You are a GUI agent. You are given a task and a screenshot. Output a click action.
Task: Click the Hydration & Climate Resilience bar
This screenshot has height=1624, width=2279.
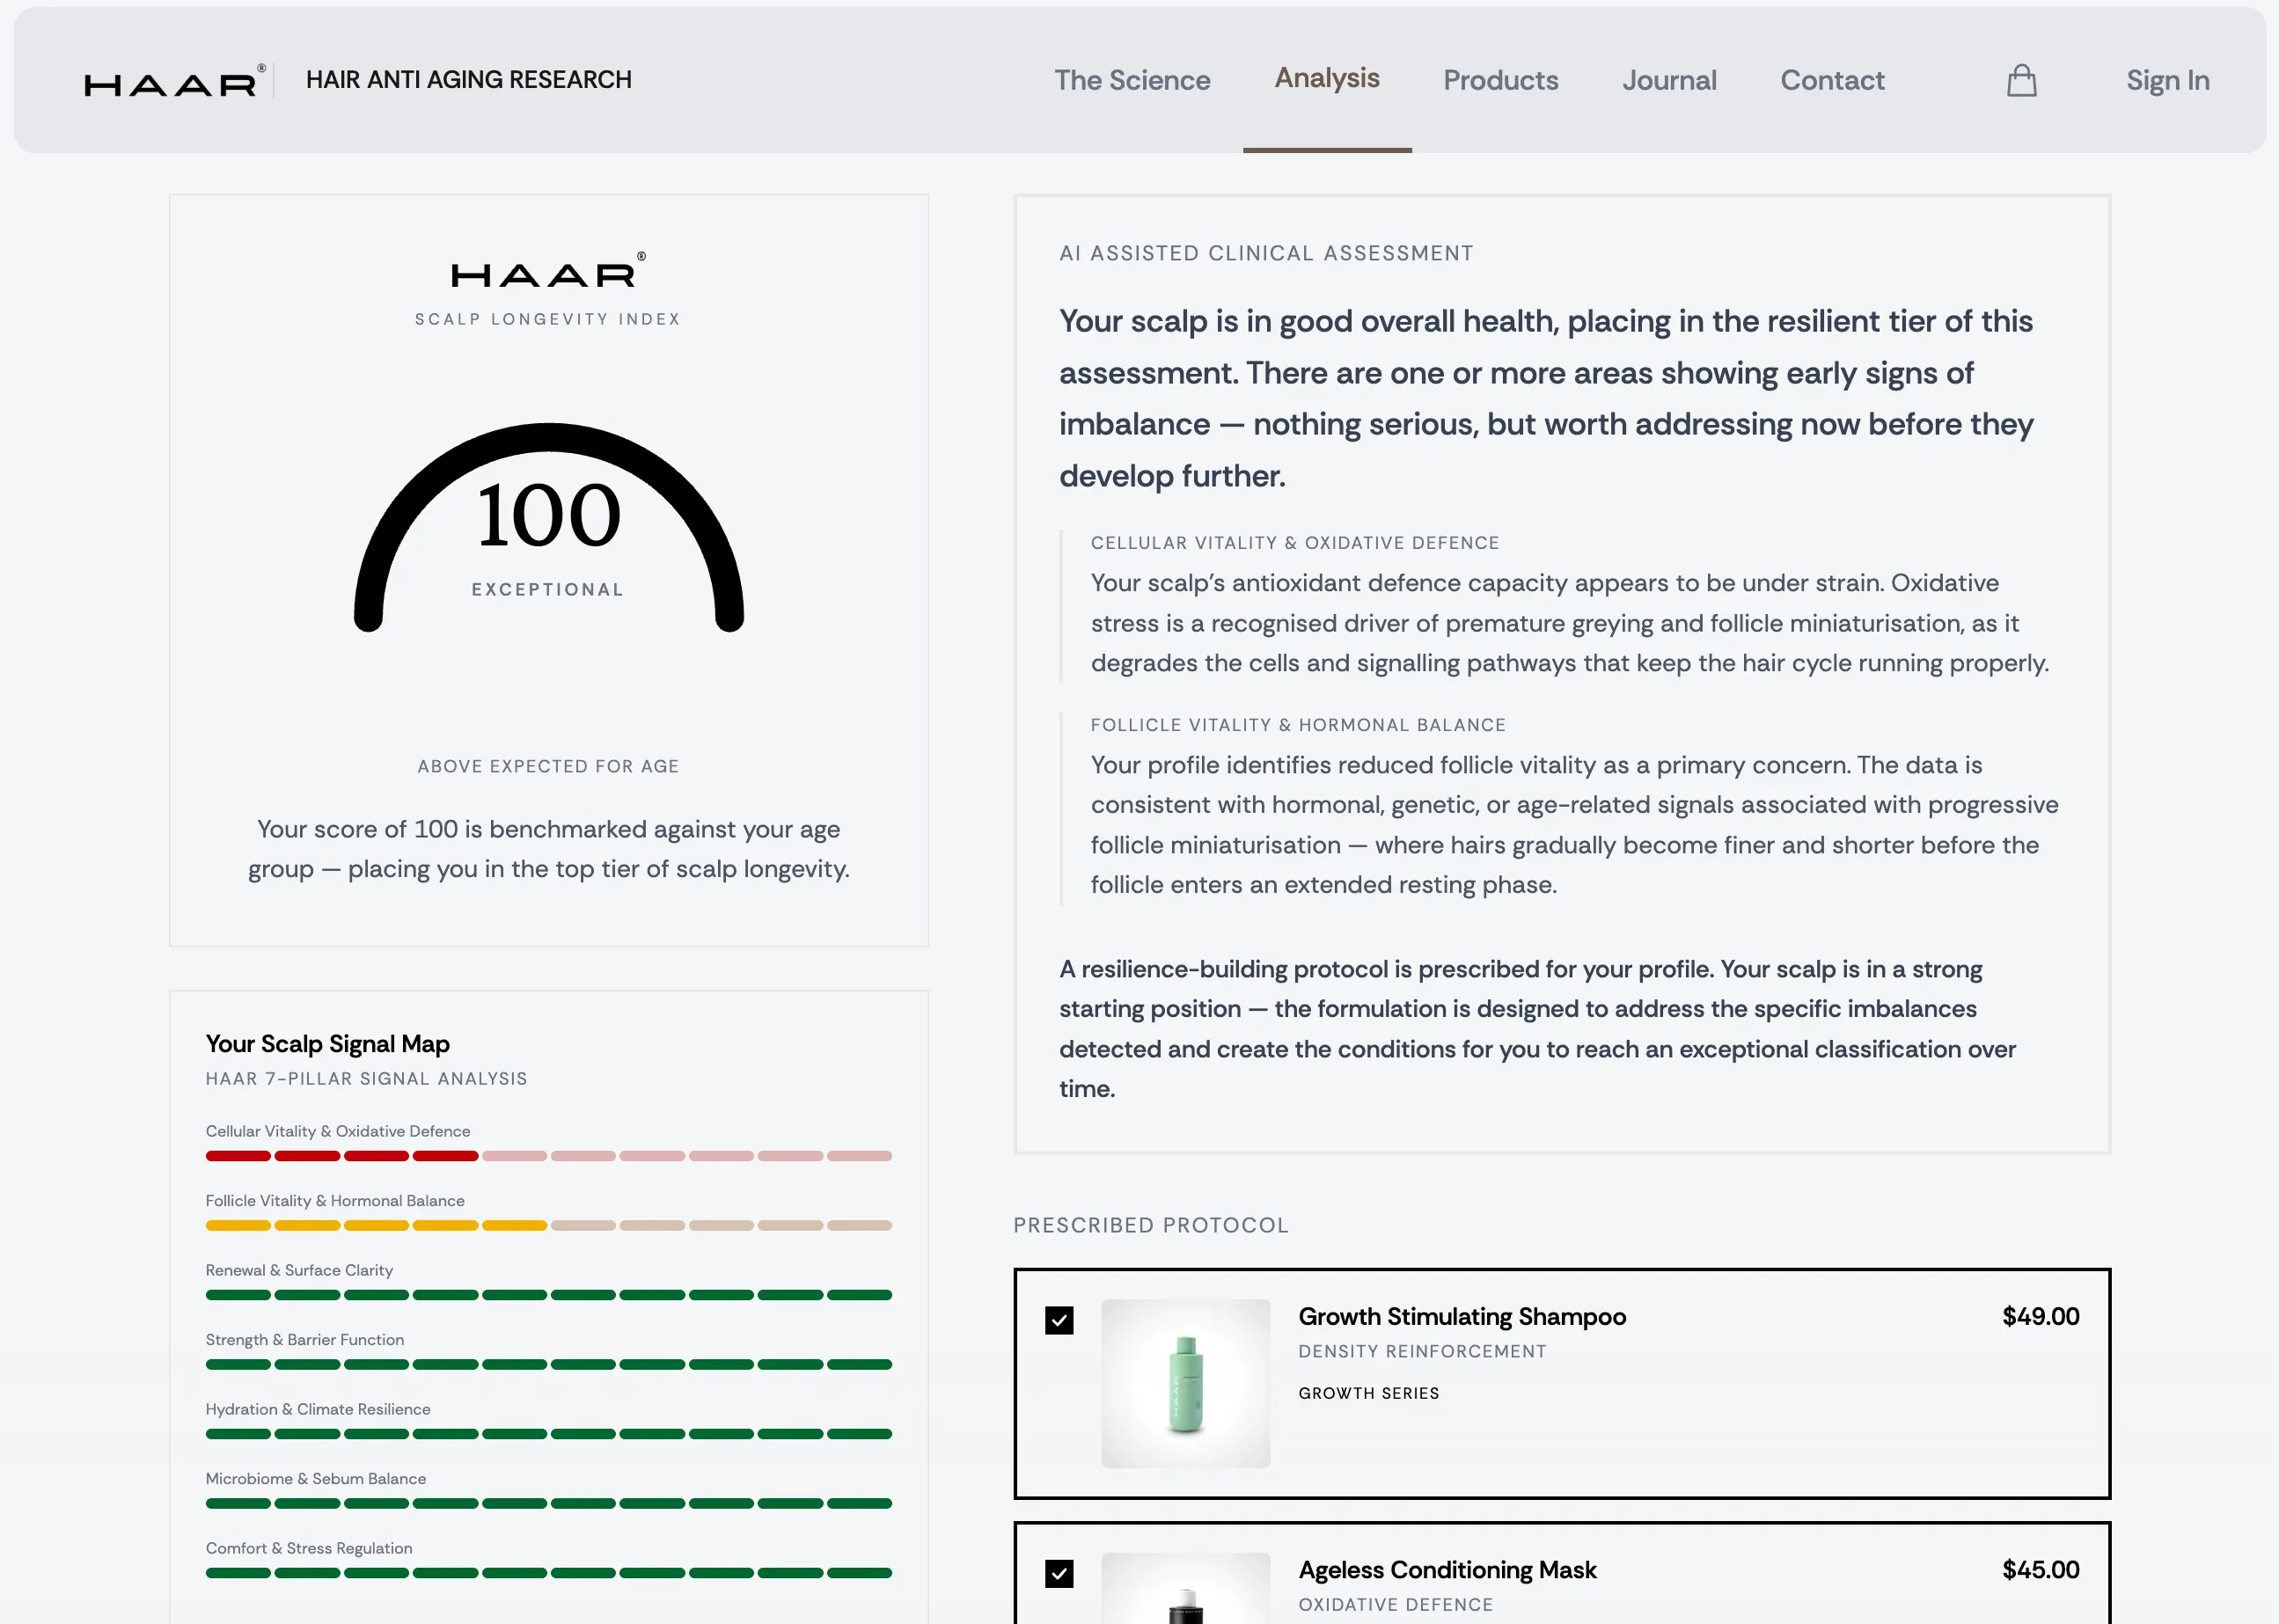click(548, 1433)
